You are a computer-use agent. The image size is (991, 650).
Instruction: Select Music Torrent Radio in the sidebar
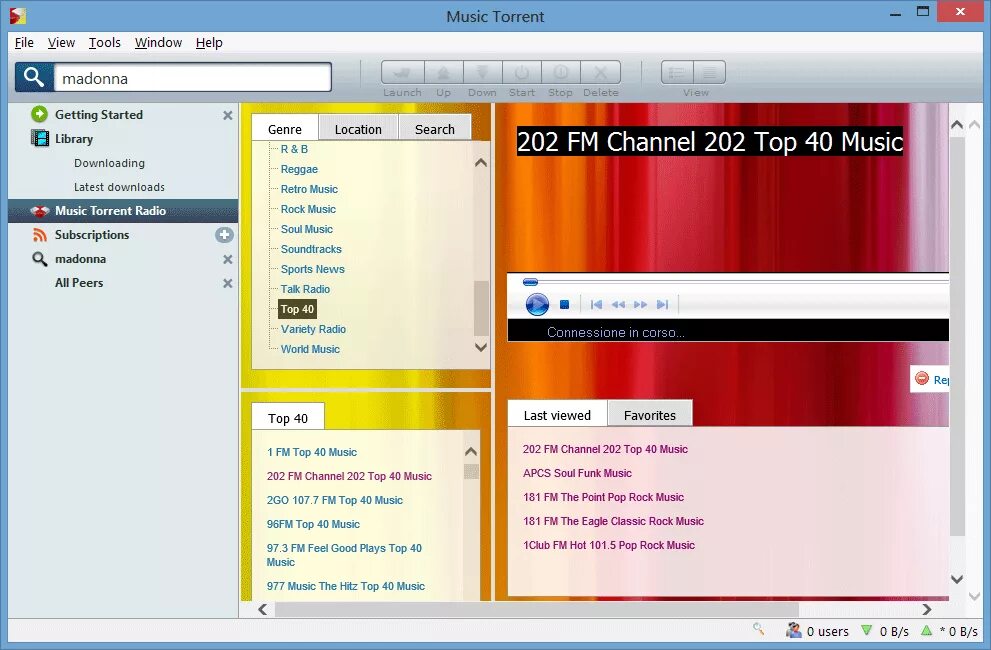pos(123,211)
